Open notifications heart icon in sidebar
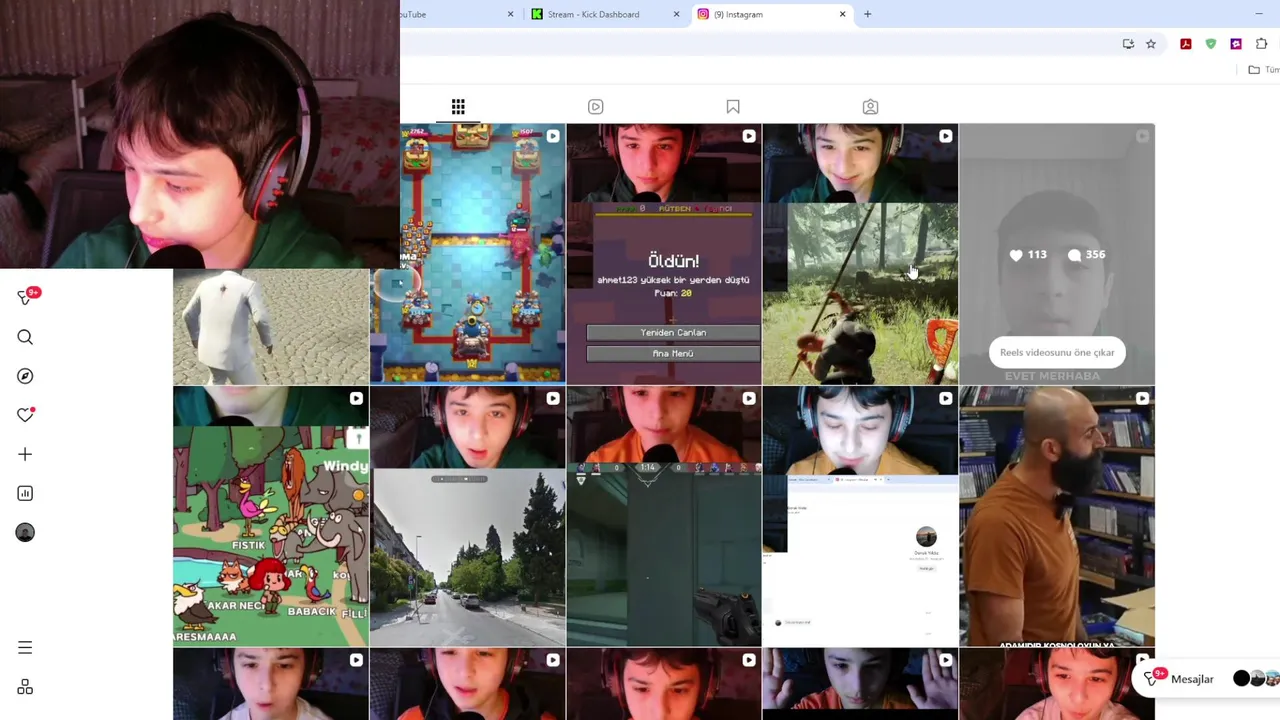Screen dimensions: 1280x720 point(25,415)
